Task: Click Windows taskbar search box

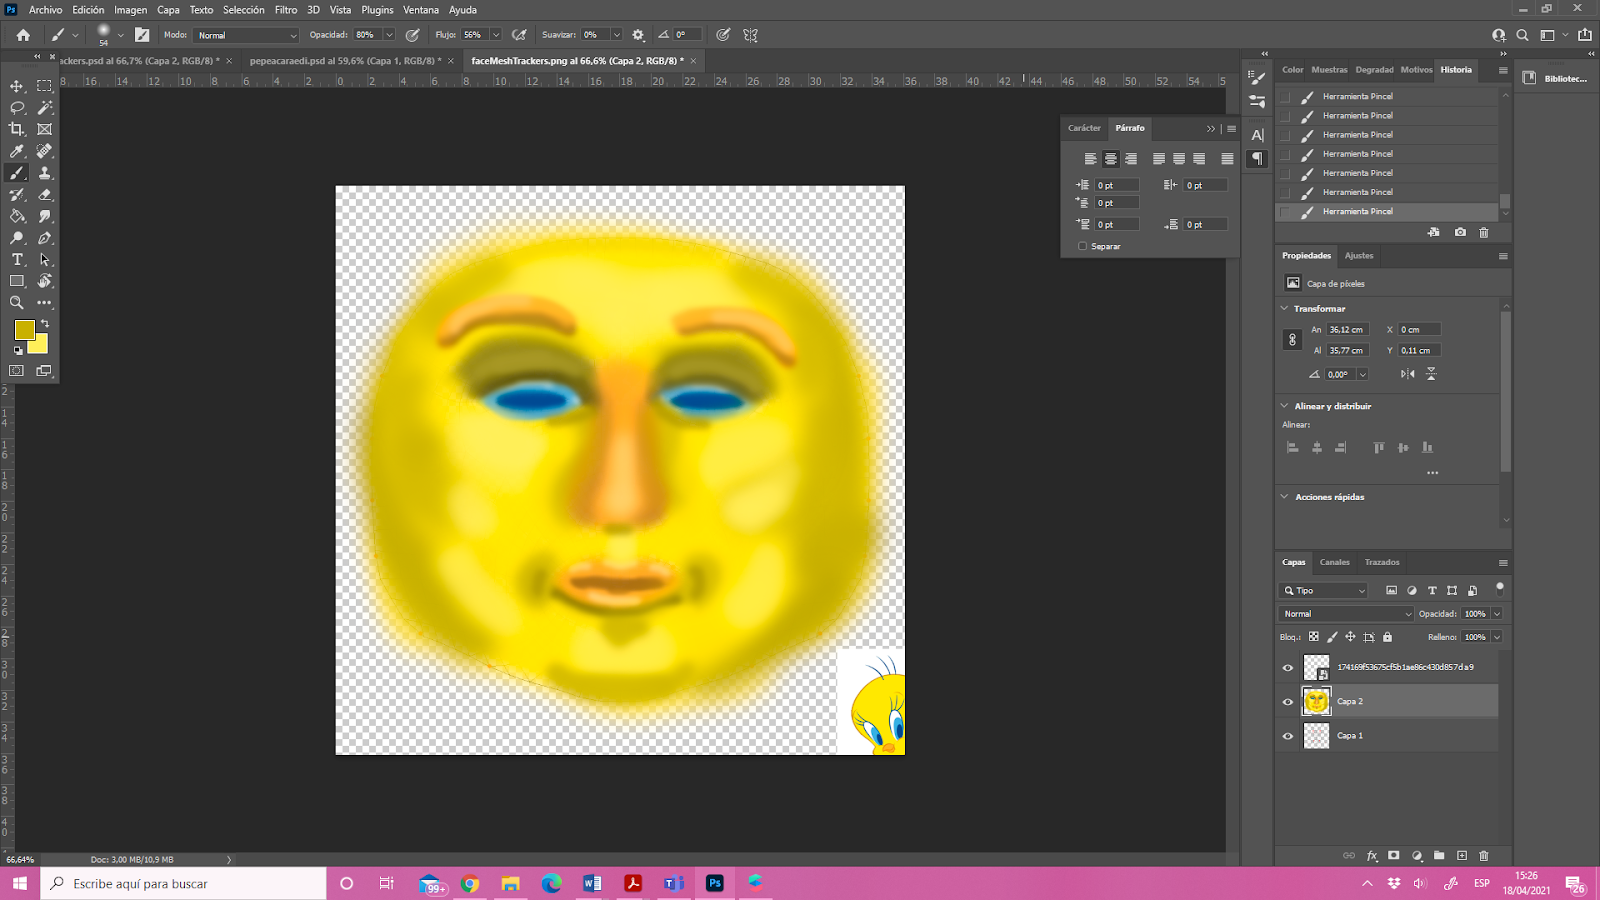Action: (184, 884)
